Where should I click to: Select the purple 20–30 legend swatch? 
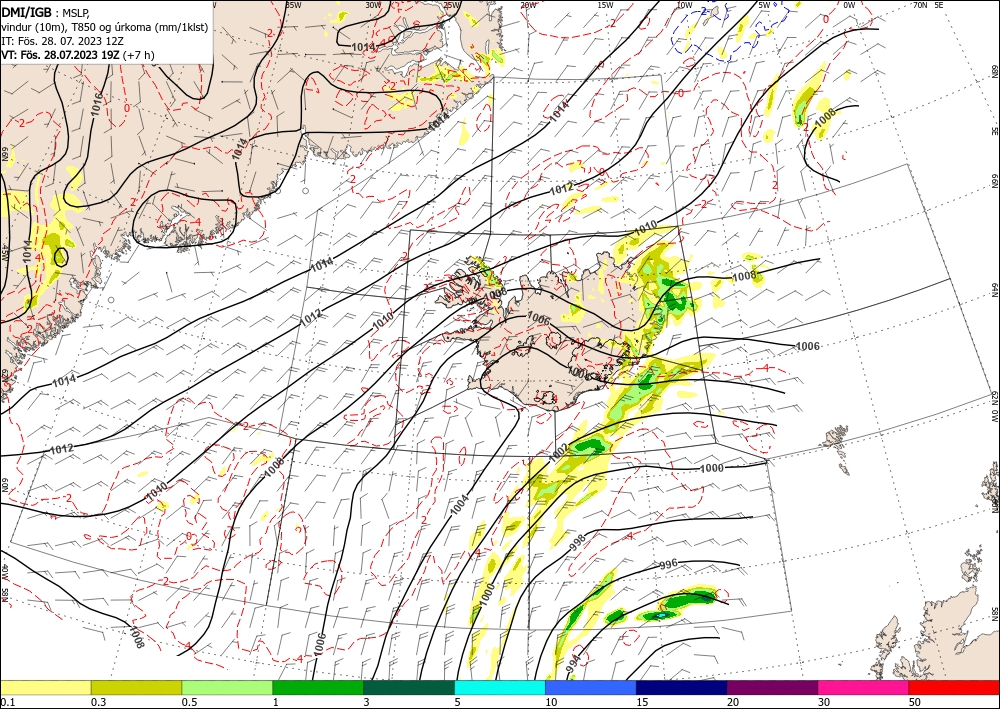[x=772, y=687]
